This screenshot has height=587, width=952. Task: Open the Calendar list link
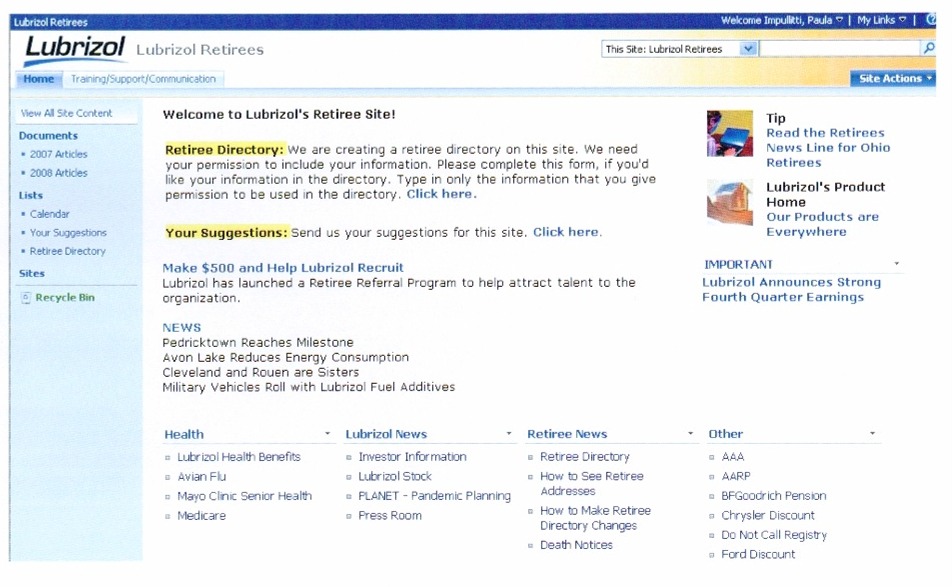point(50,214)
